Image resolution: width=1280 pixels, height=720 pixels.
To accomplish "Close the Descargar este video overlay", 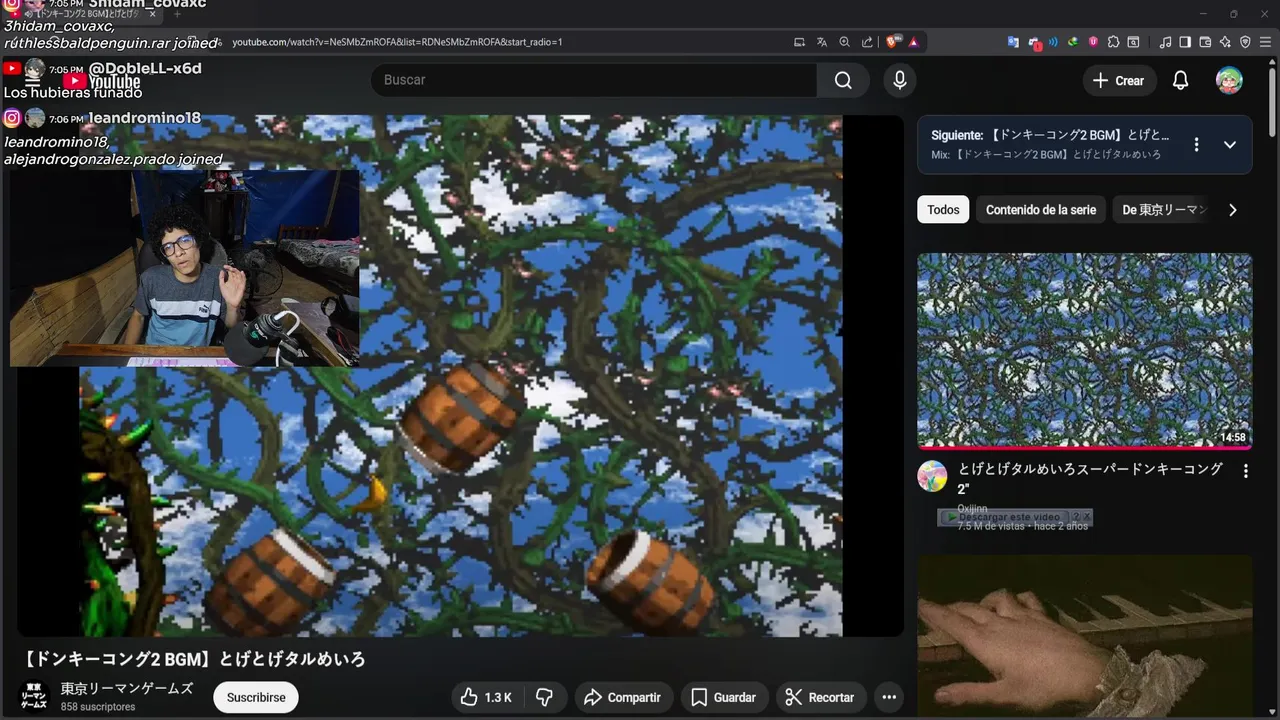I will [x=1087, y=517].
